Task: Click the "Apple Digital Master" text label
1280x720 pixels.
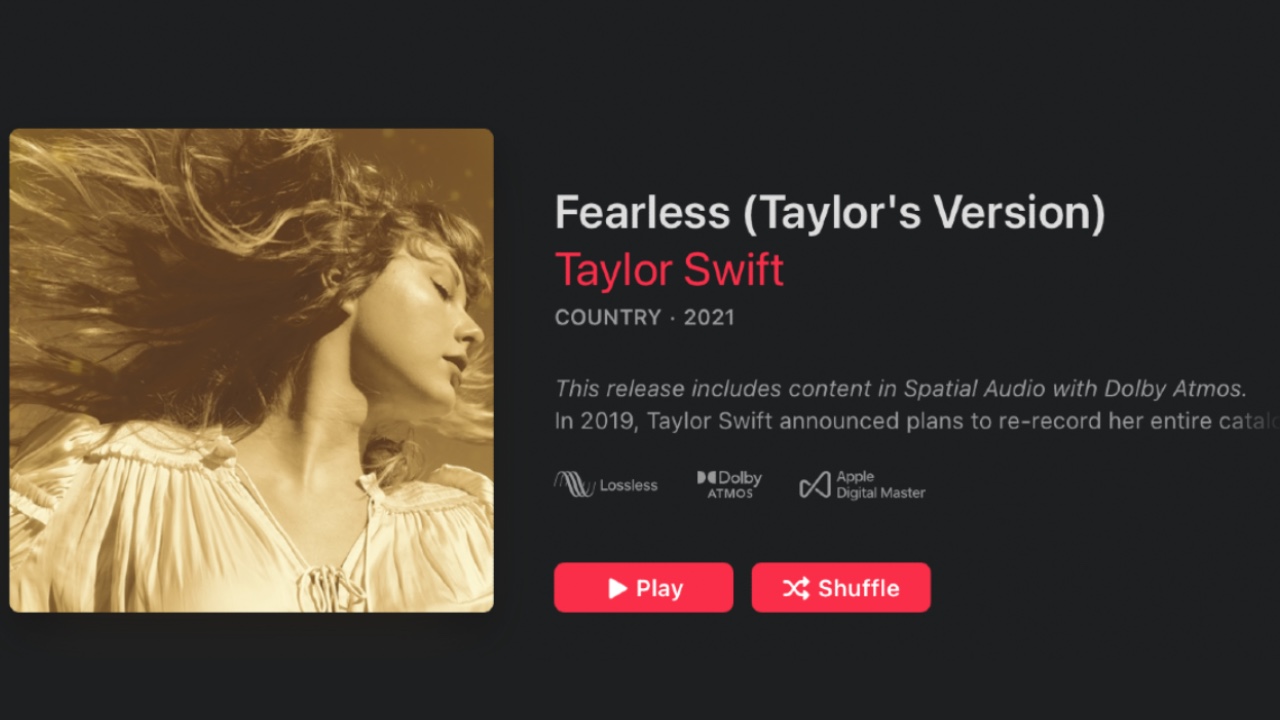Action: click(880, 485)
